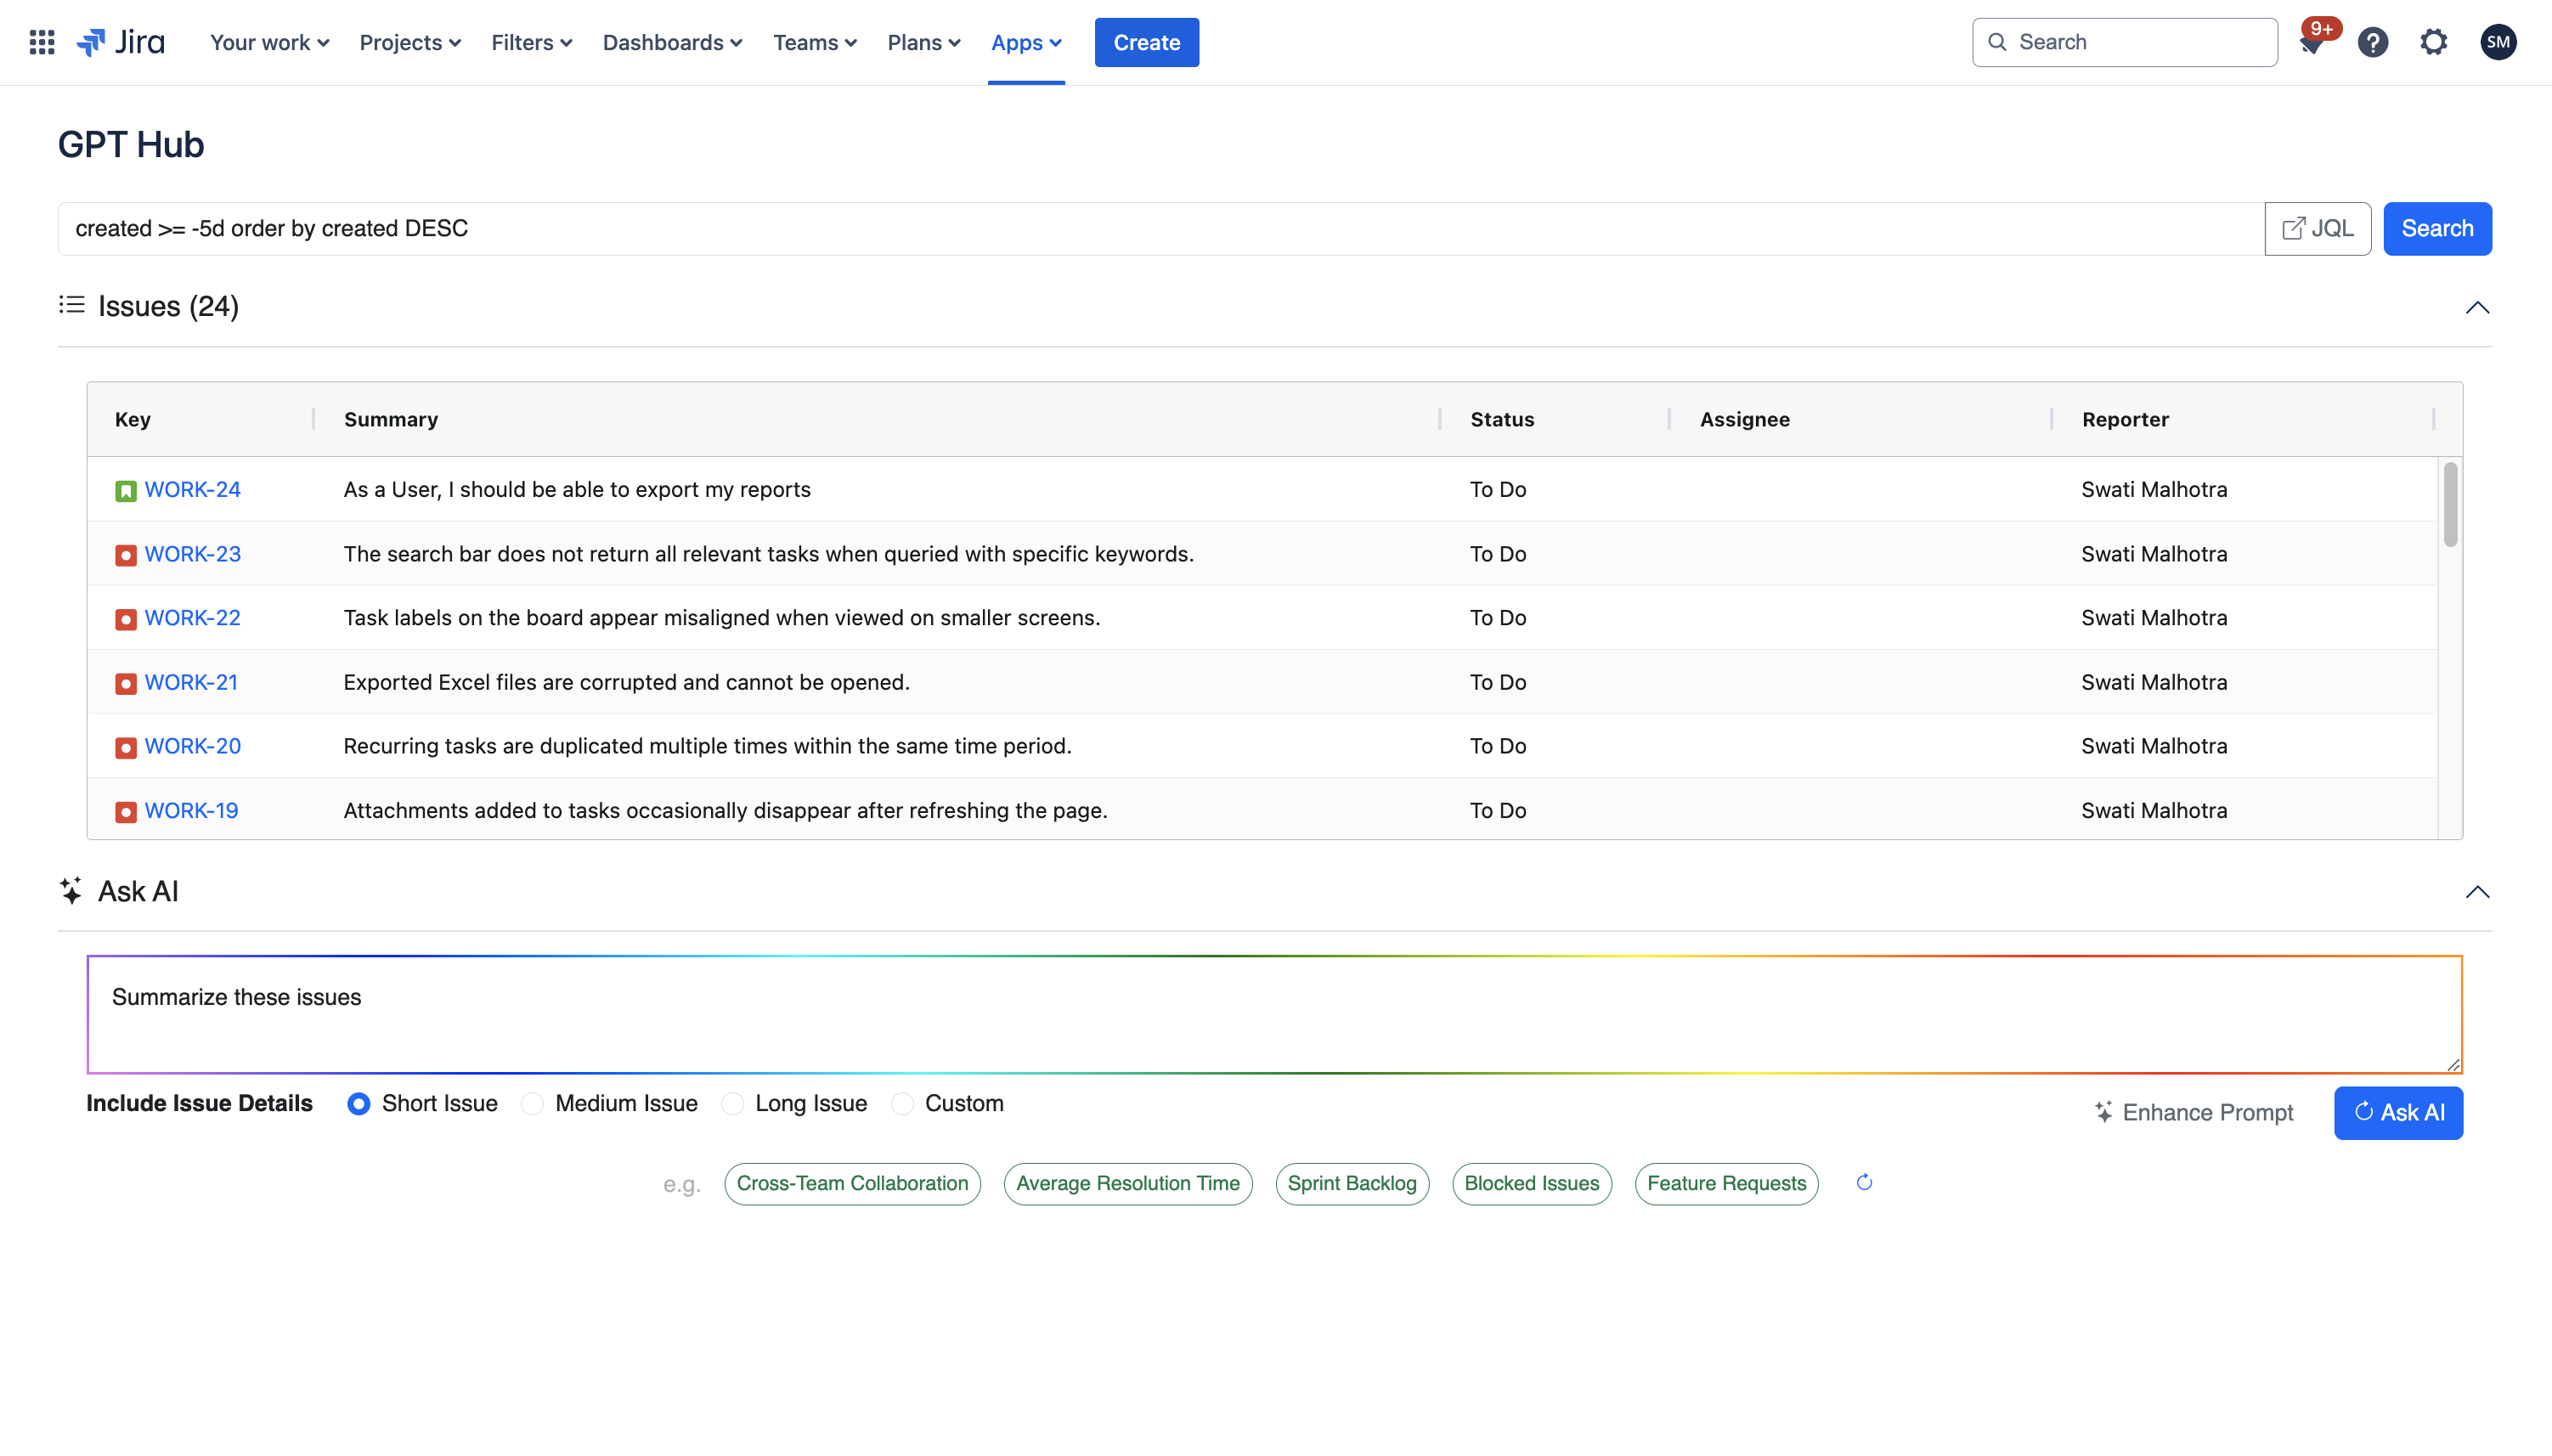Click the issues table vertical scrollbar
2552x1456 pixels.
pos(2450,505)
